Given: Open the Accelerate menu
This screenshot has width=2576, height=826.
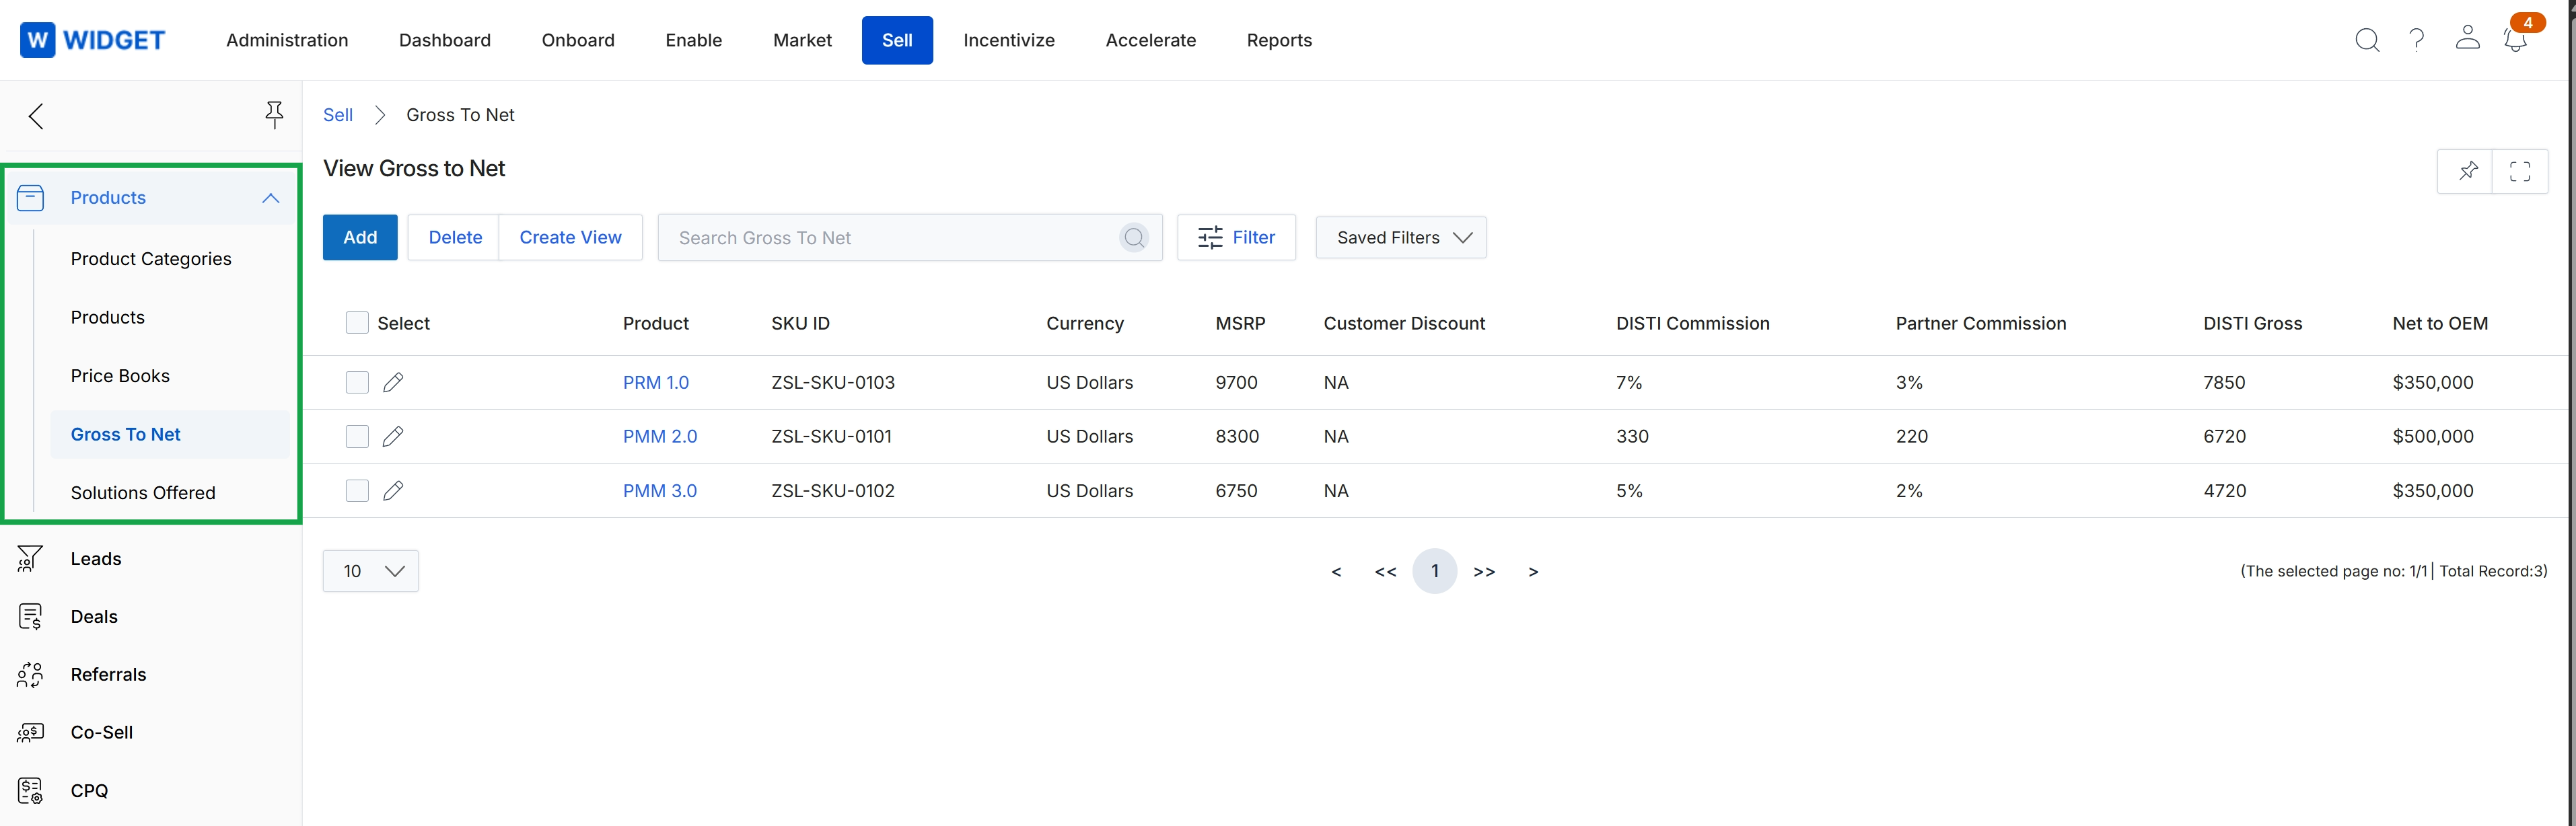Looking at the screenshot, I should [x=1151, y=40].
